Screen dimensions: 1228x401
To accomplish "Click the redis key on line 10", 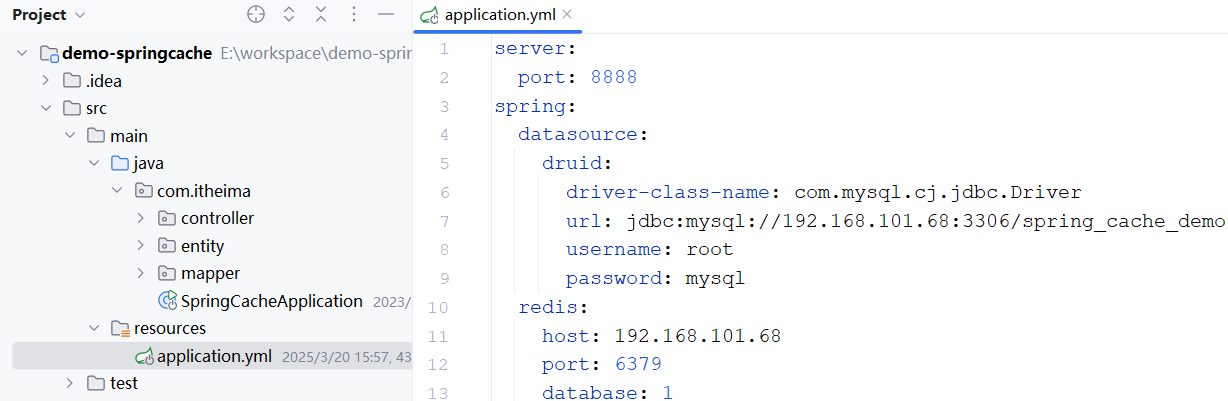I will [x=548, y=307].
